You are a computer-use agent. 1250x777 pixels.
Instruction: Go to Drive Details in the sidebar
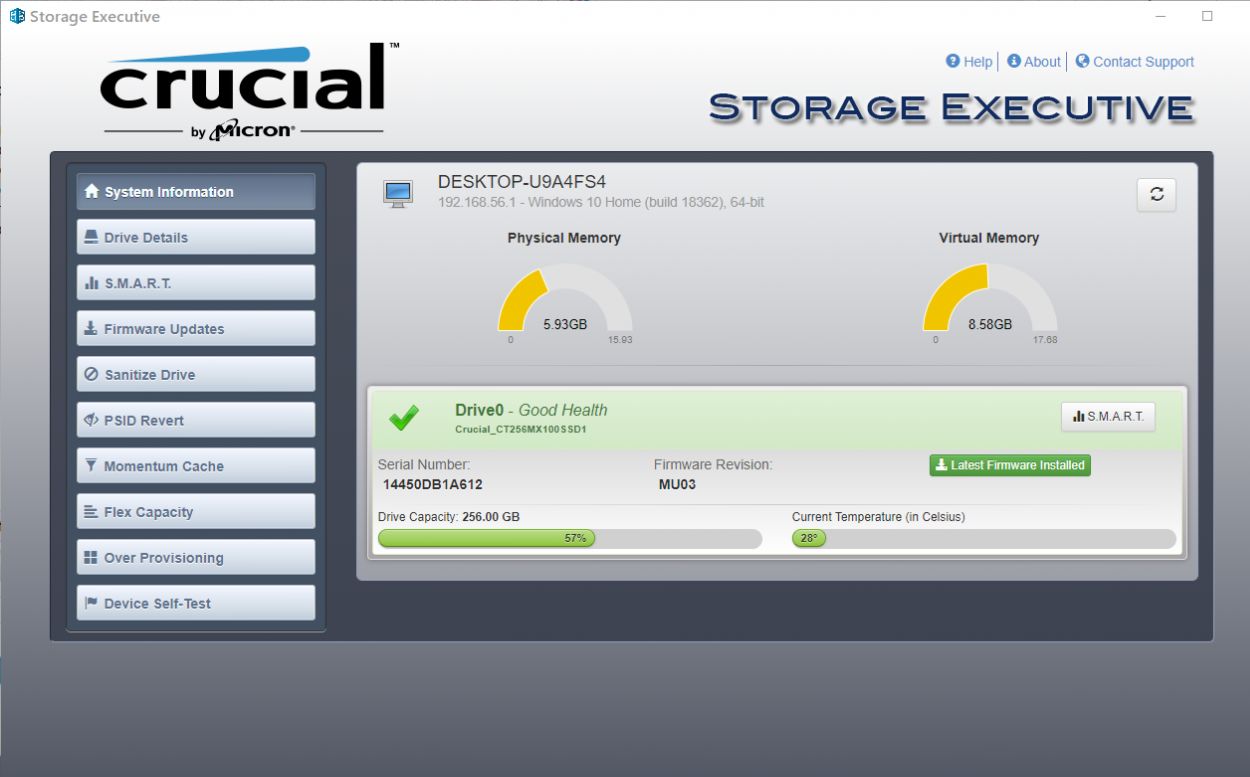point(196,238)
